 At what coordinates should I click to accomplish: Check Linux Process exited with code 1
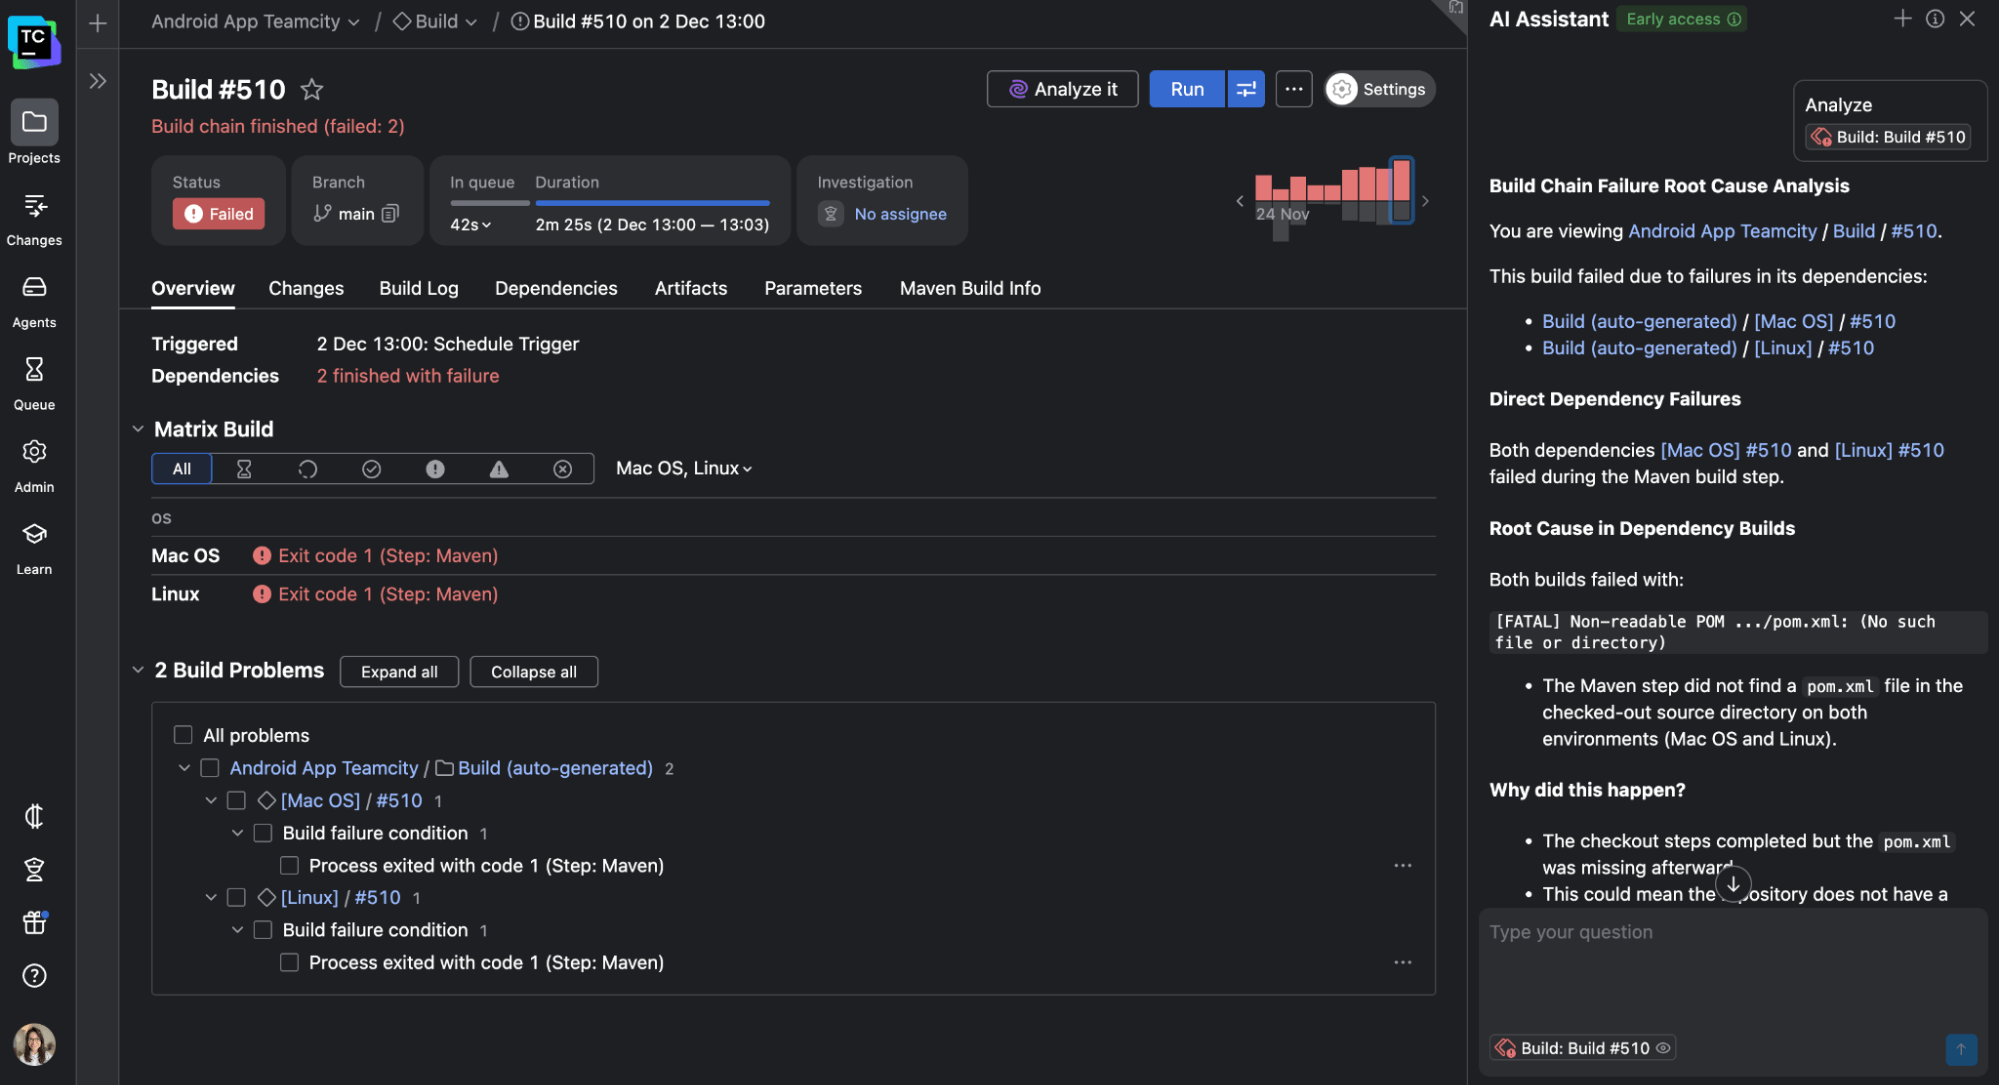tap(289, 963)
